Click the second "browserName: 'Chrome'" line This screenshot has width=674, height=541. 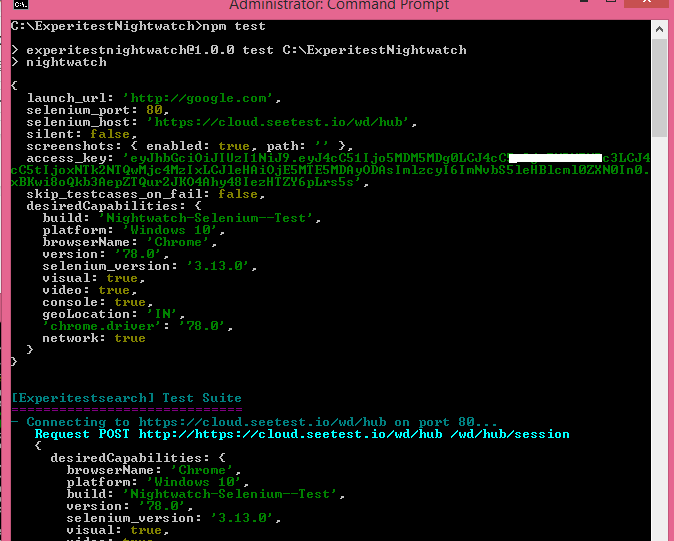pyautogui.click(x=153, y=471)
